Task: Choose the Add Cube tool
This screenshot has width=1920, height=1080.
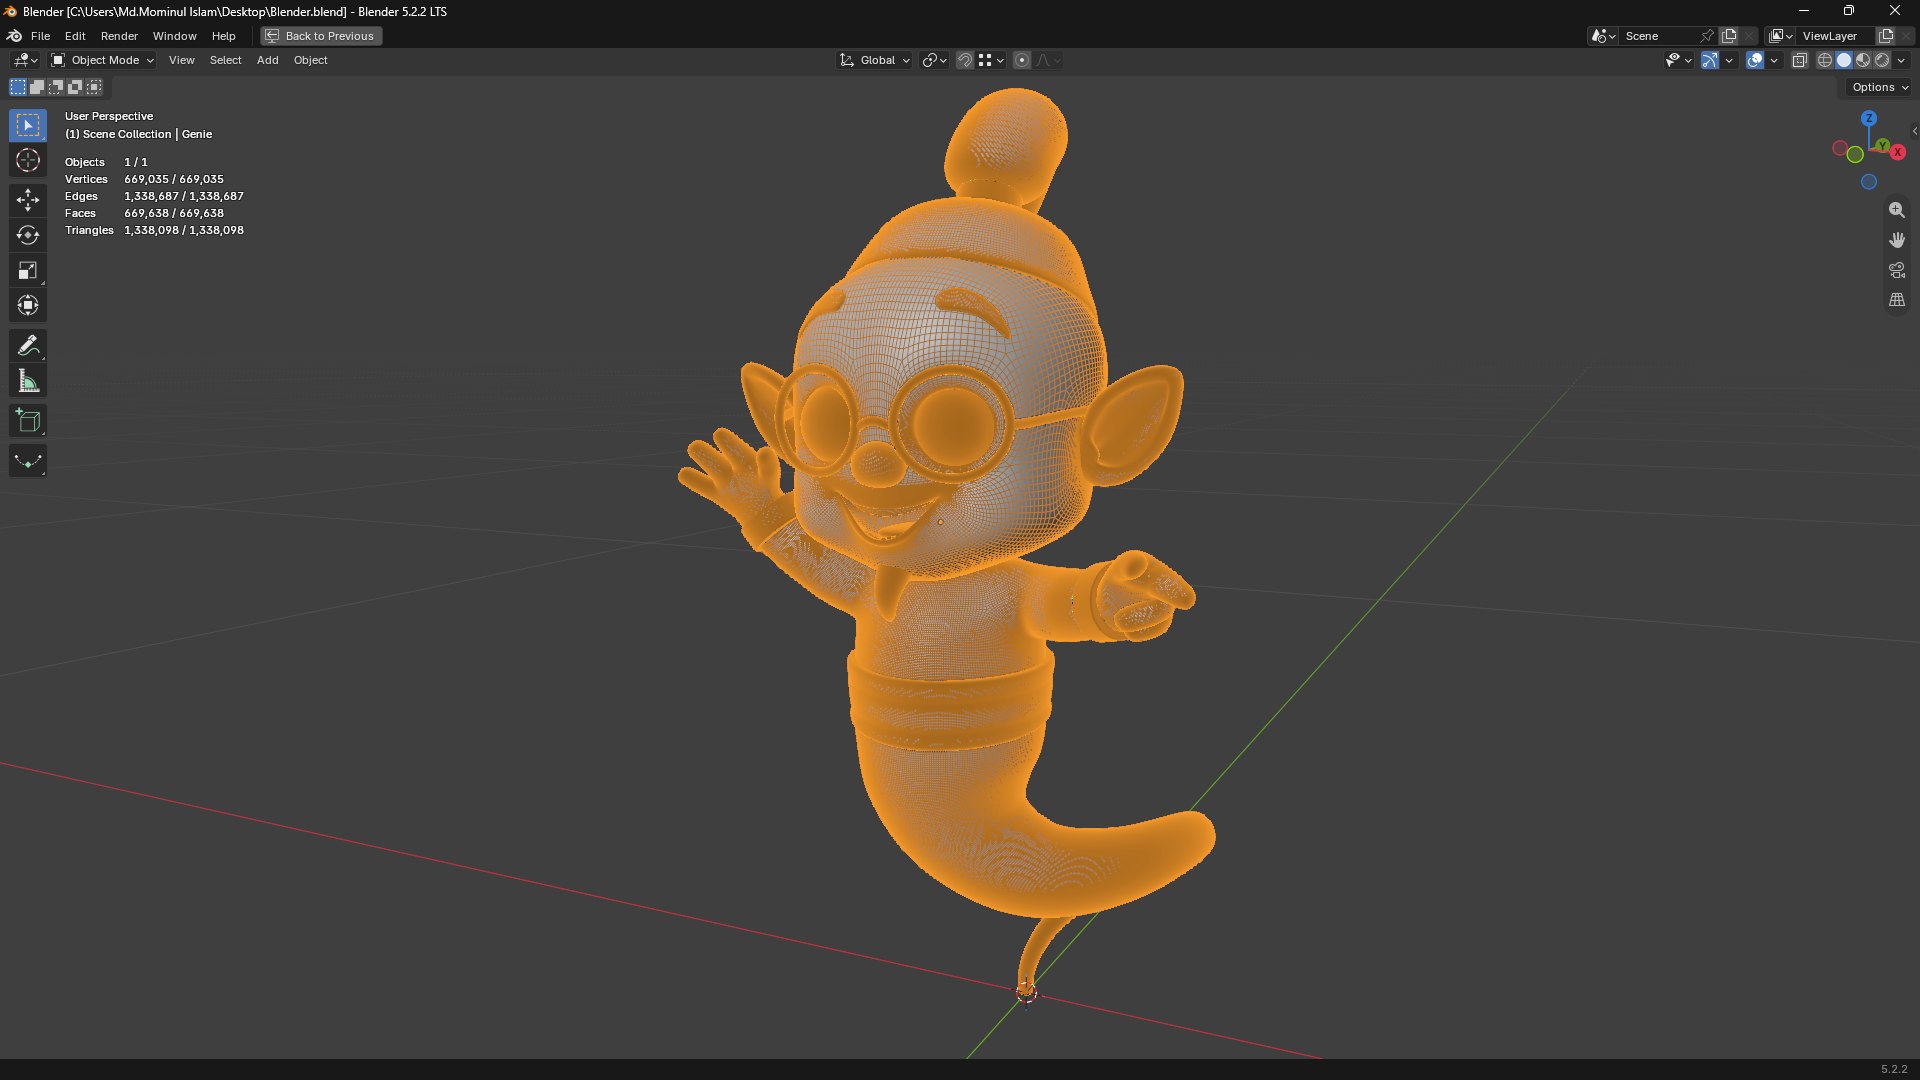Action: point(28,421)
